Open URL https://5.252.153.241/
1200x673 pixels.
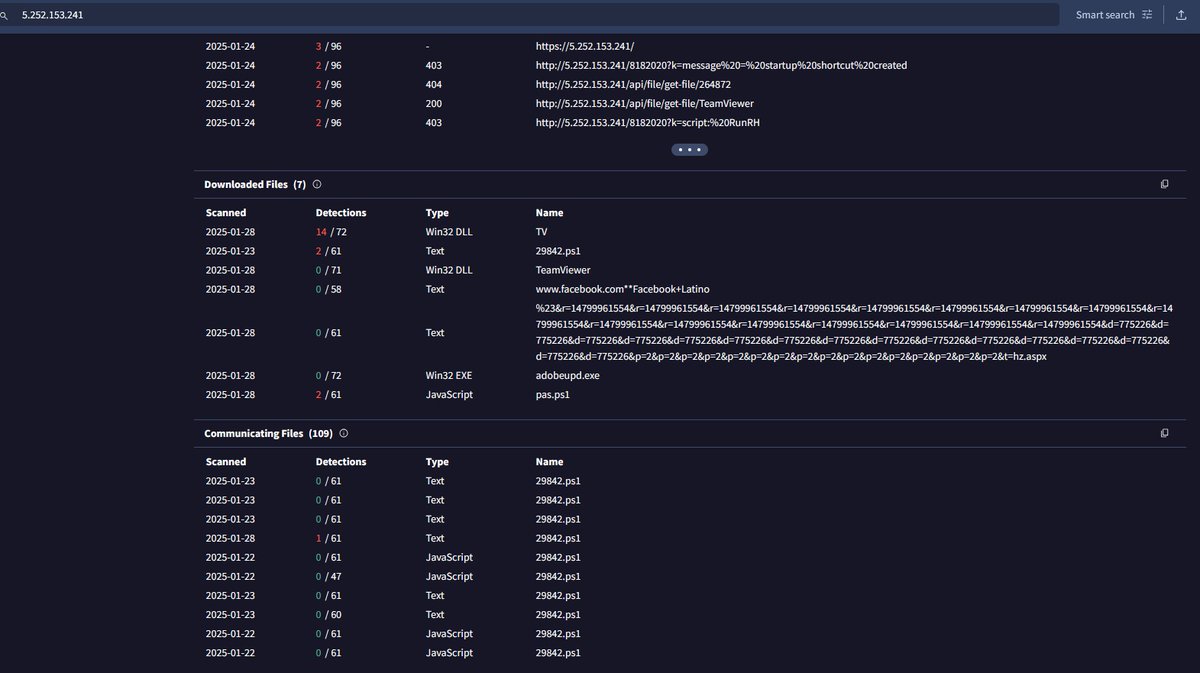pos(584,46)
